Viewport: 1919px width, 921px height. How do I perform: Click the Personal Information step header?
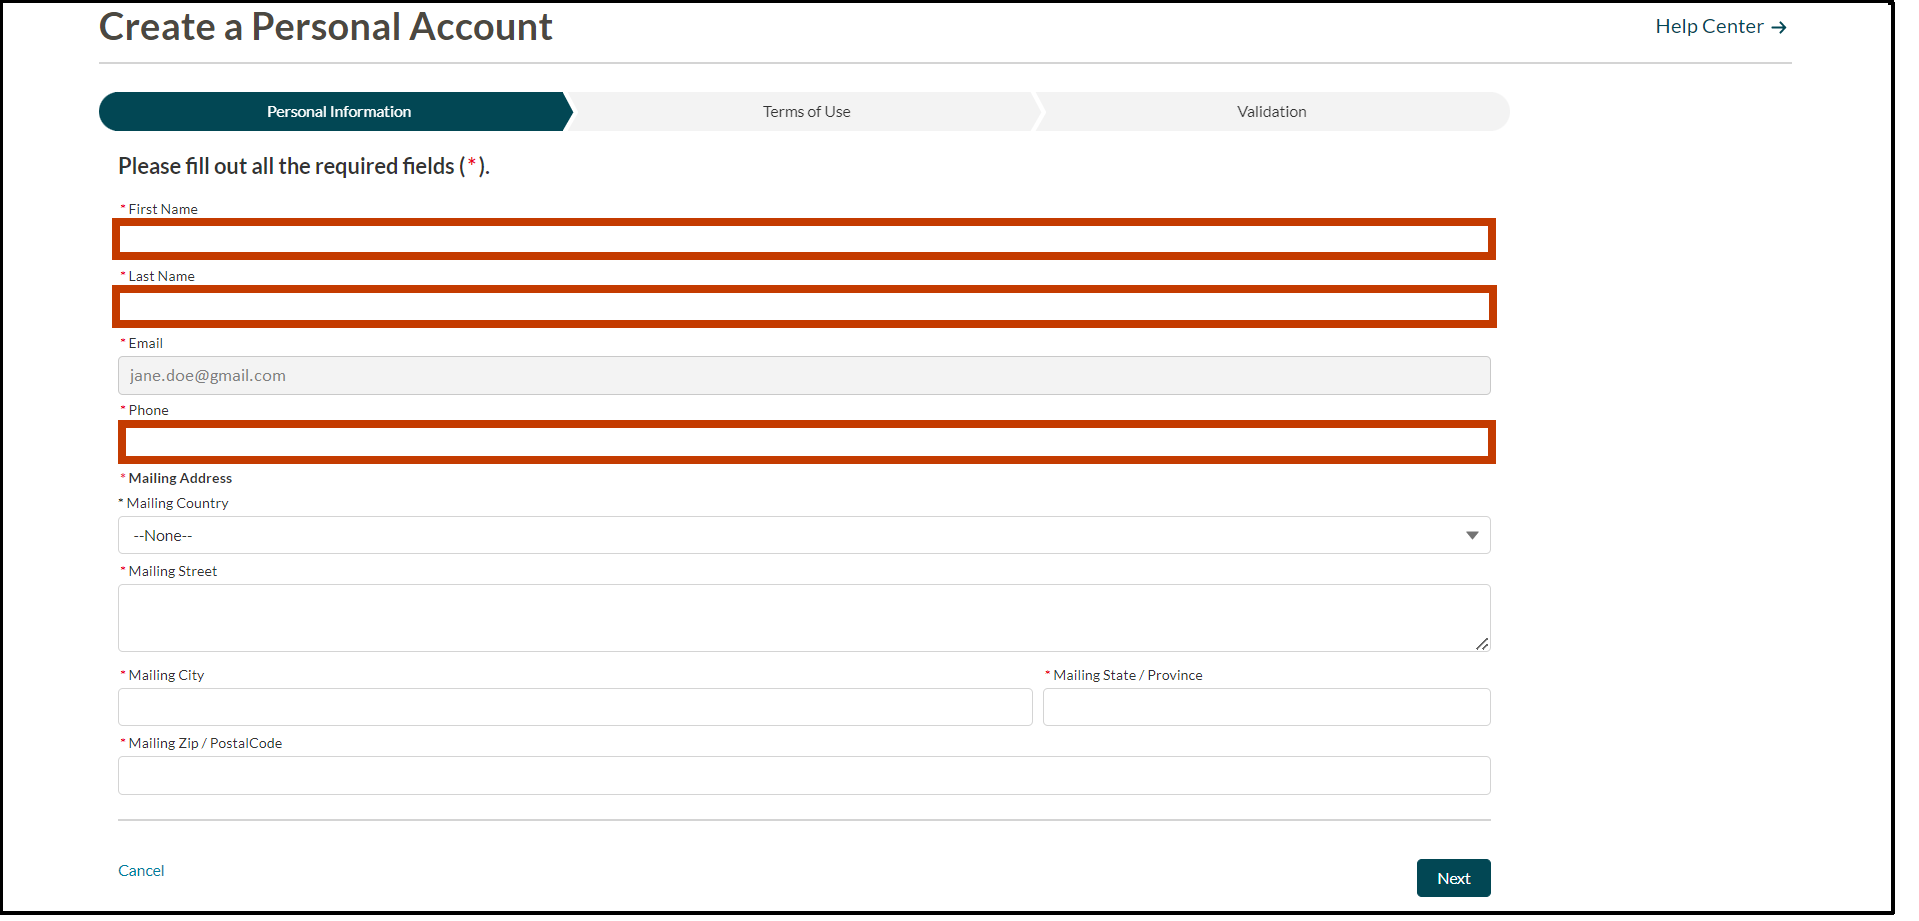point(337,111)
